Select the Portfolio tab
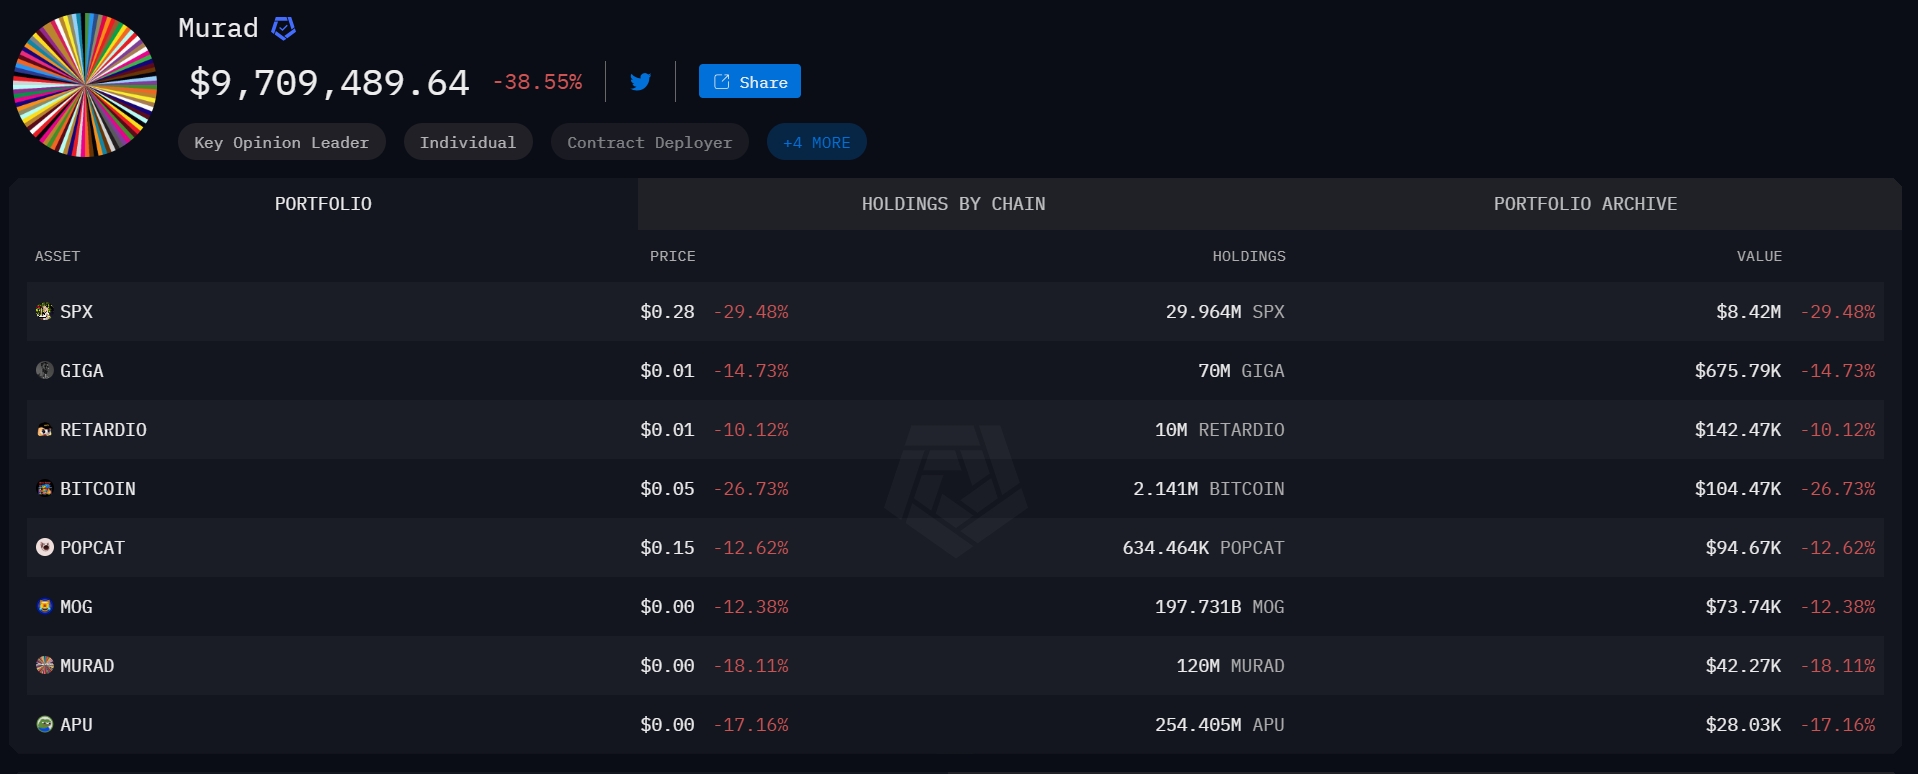The image size is (1918, 774). point(323,204)
